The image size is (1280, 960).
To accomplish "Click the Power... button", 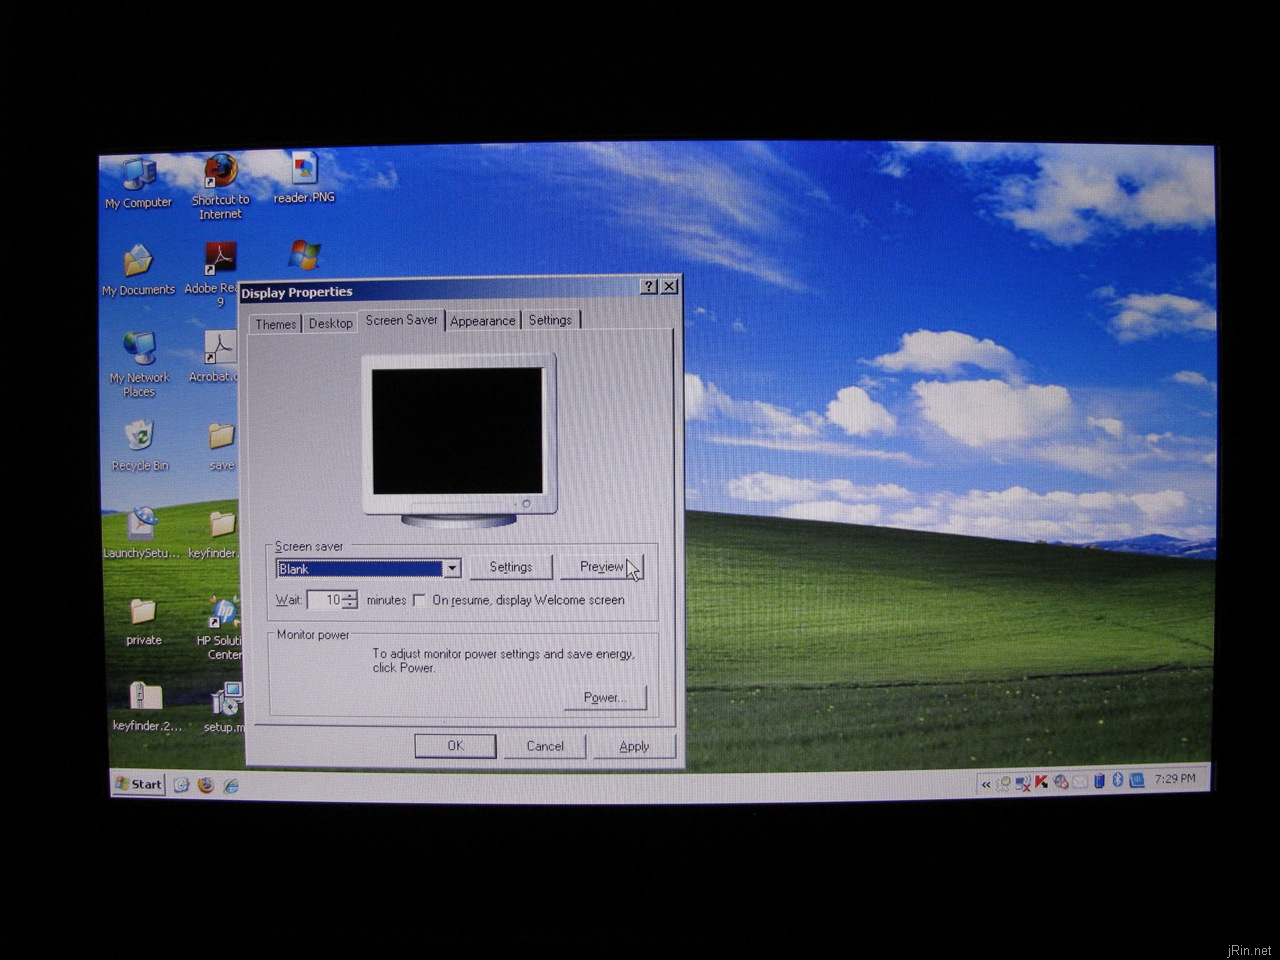I will (605, 698).
